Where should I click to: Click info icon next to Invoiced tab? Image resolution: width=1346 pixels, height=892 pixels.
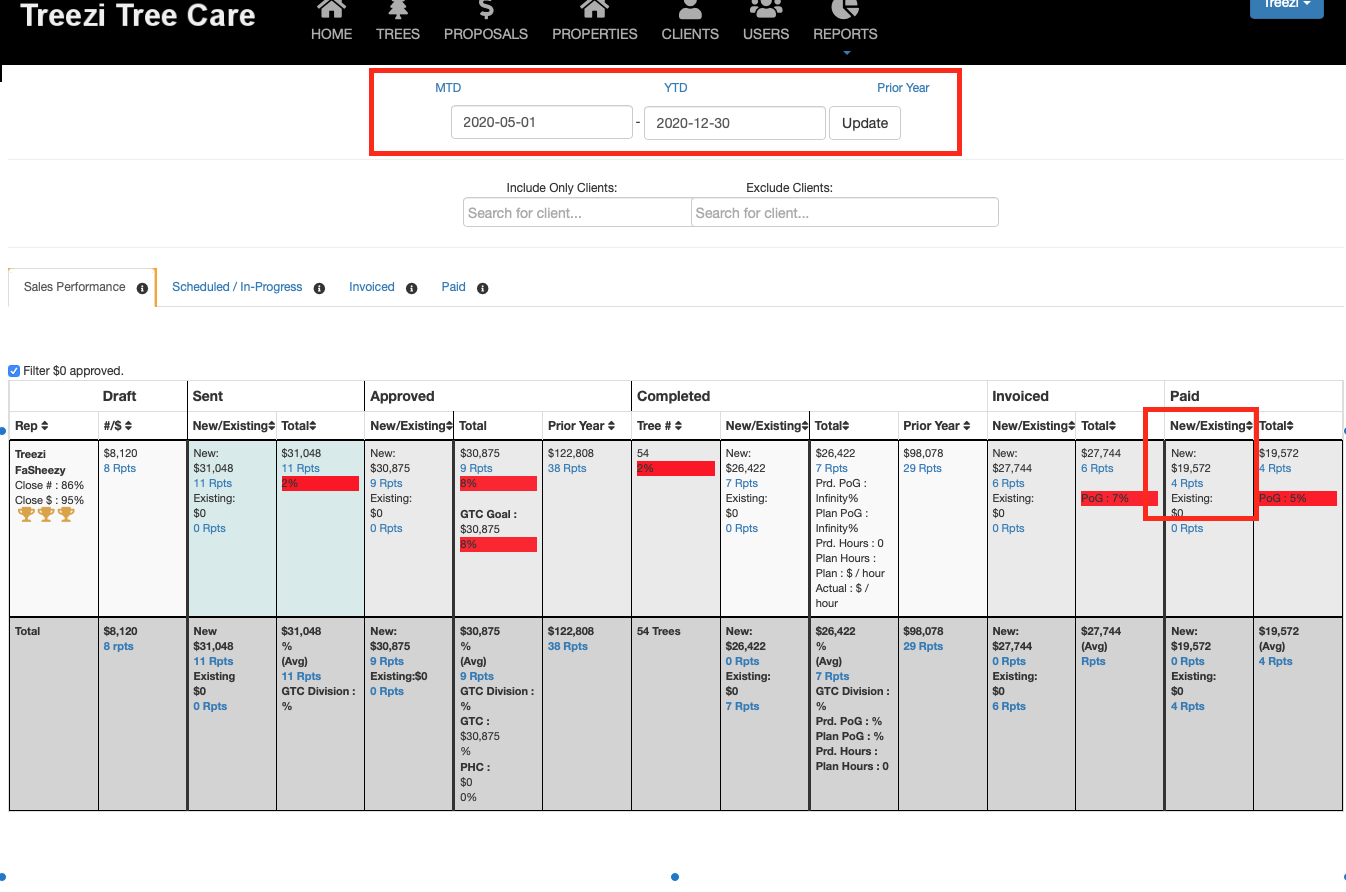coord(411,288)
